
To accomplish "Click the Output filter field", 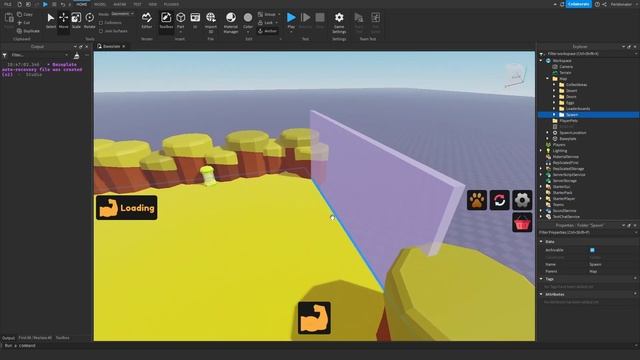I will pyautogui.click(x=39, y=55).
